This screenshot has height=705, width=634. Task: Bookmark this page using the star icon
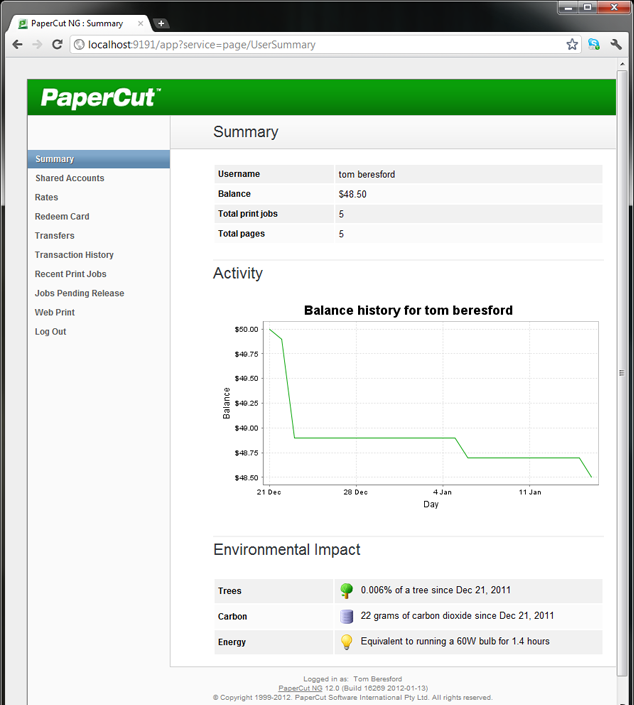click(x=572, y=45)
